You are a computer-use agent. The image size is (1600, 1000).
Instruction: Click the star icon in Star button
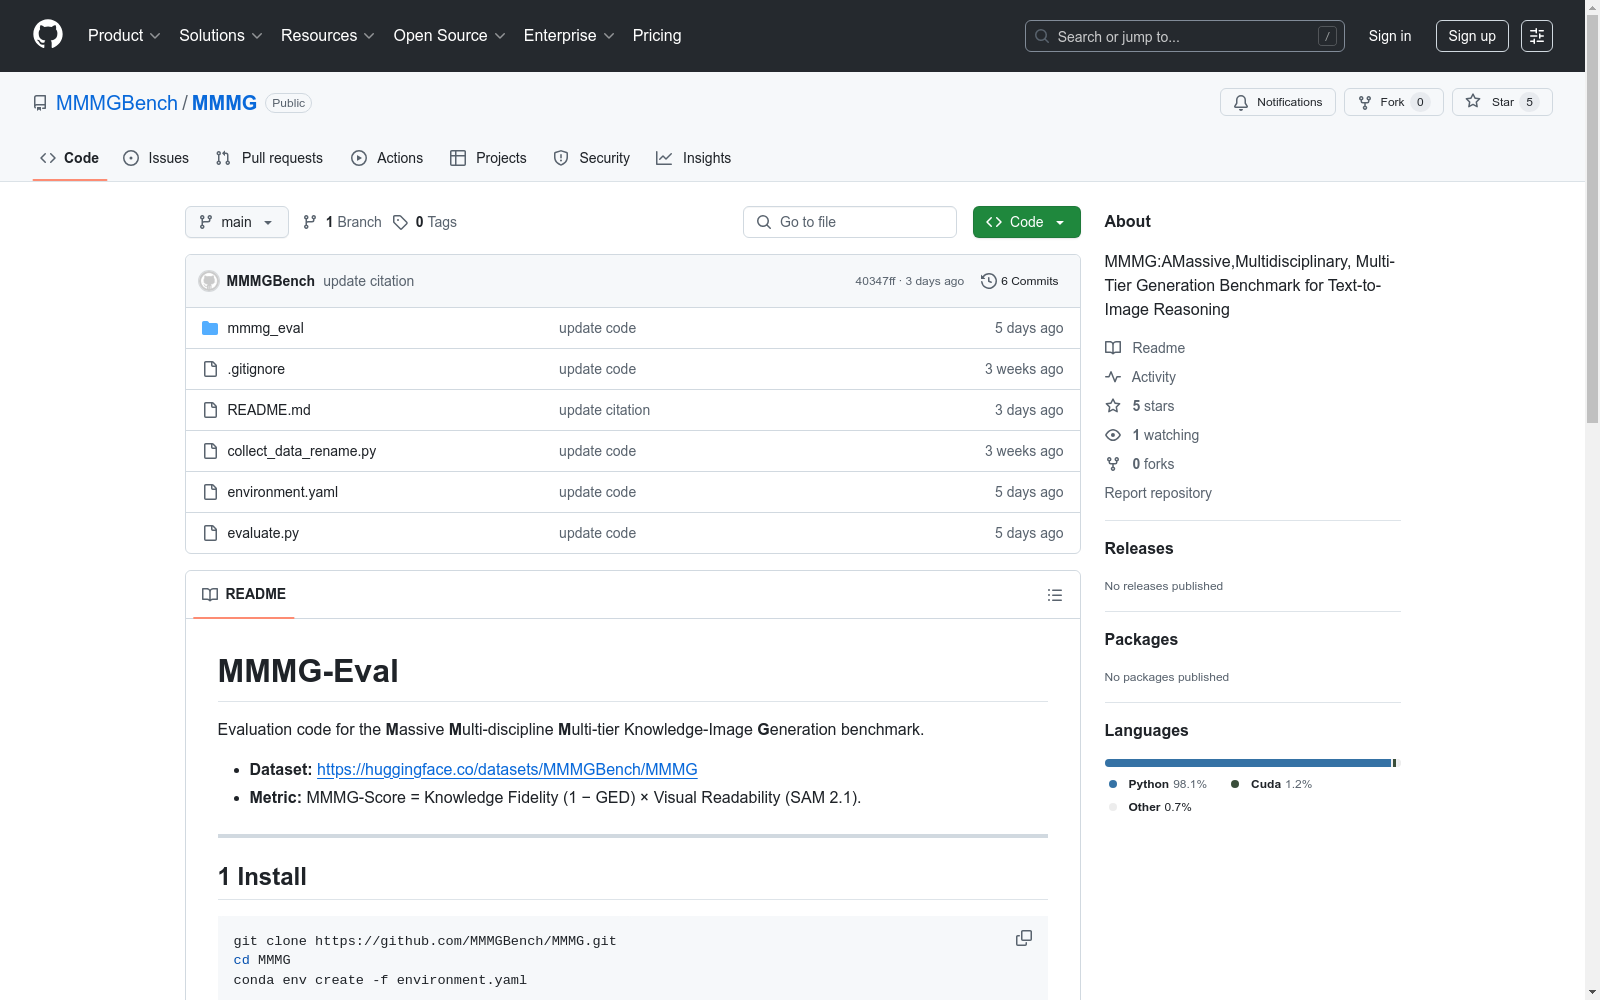1473,101
